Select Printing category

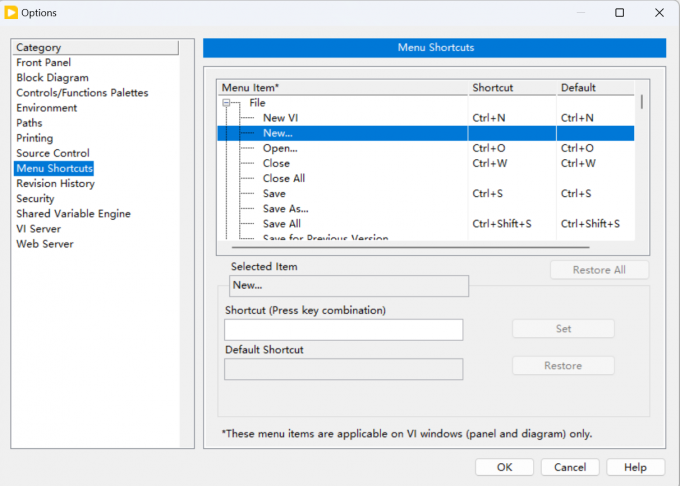tap(35, 138)
